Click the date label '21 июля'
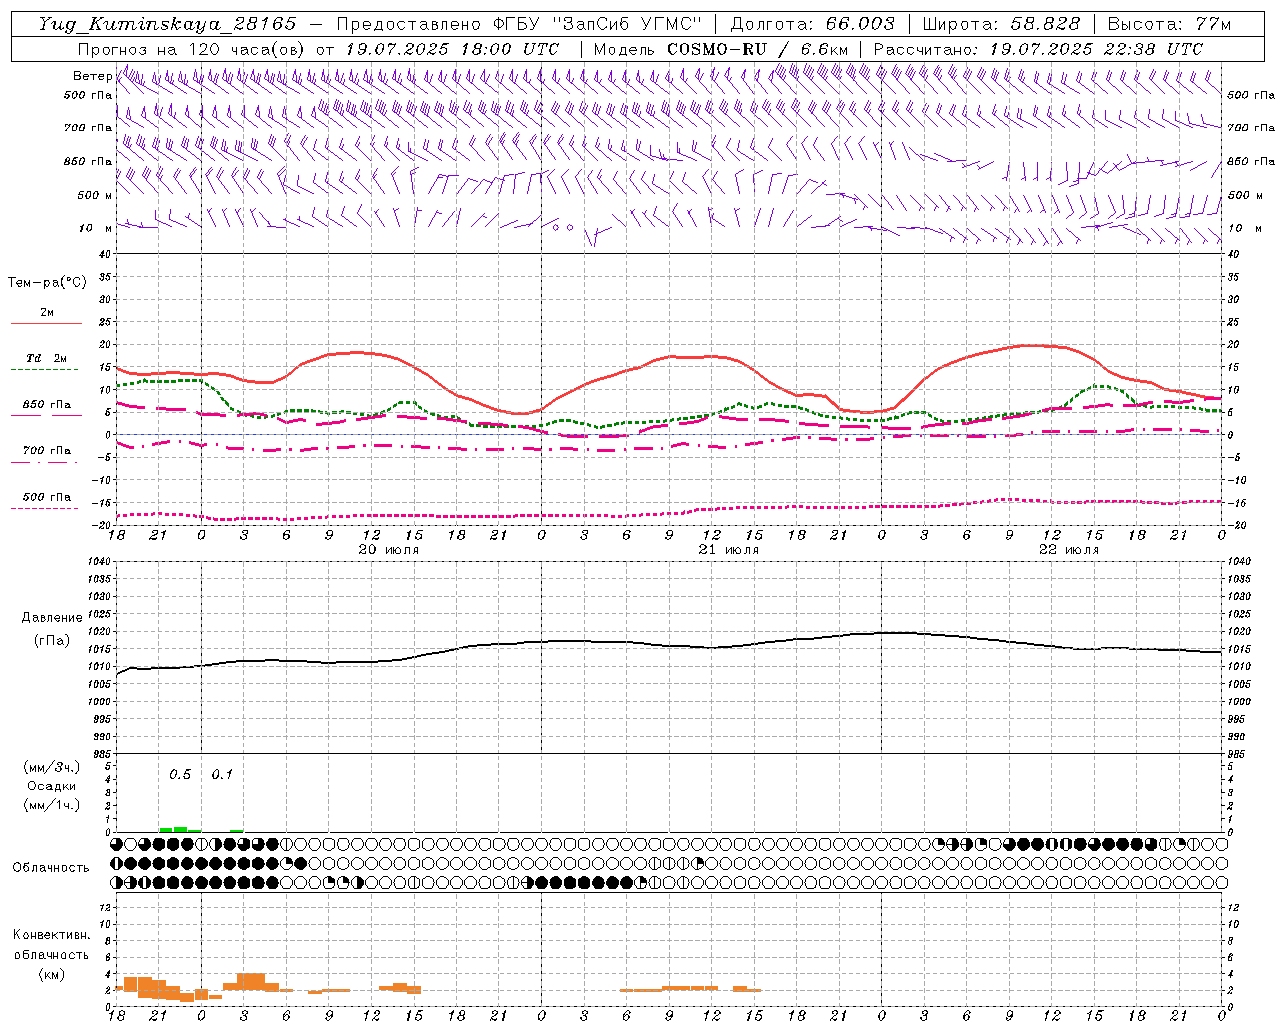This screenshot has width=1280, height=1024. (x=728, y=550)
